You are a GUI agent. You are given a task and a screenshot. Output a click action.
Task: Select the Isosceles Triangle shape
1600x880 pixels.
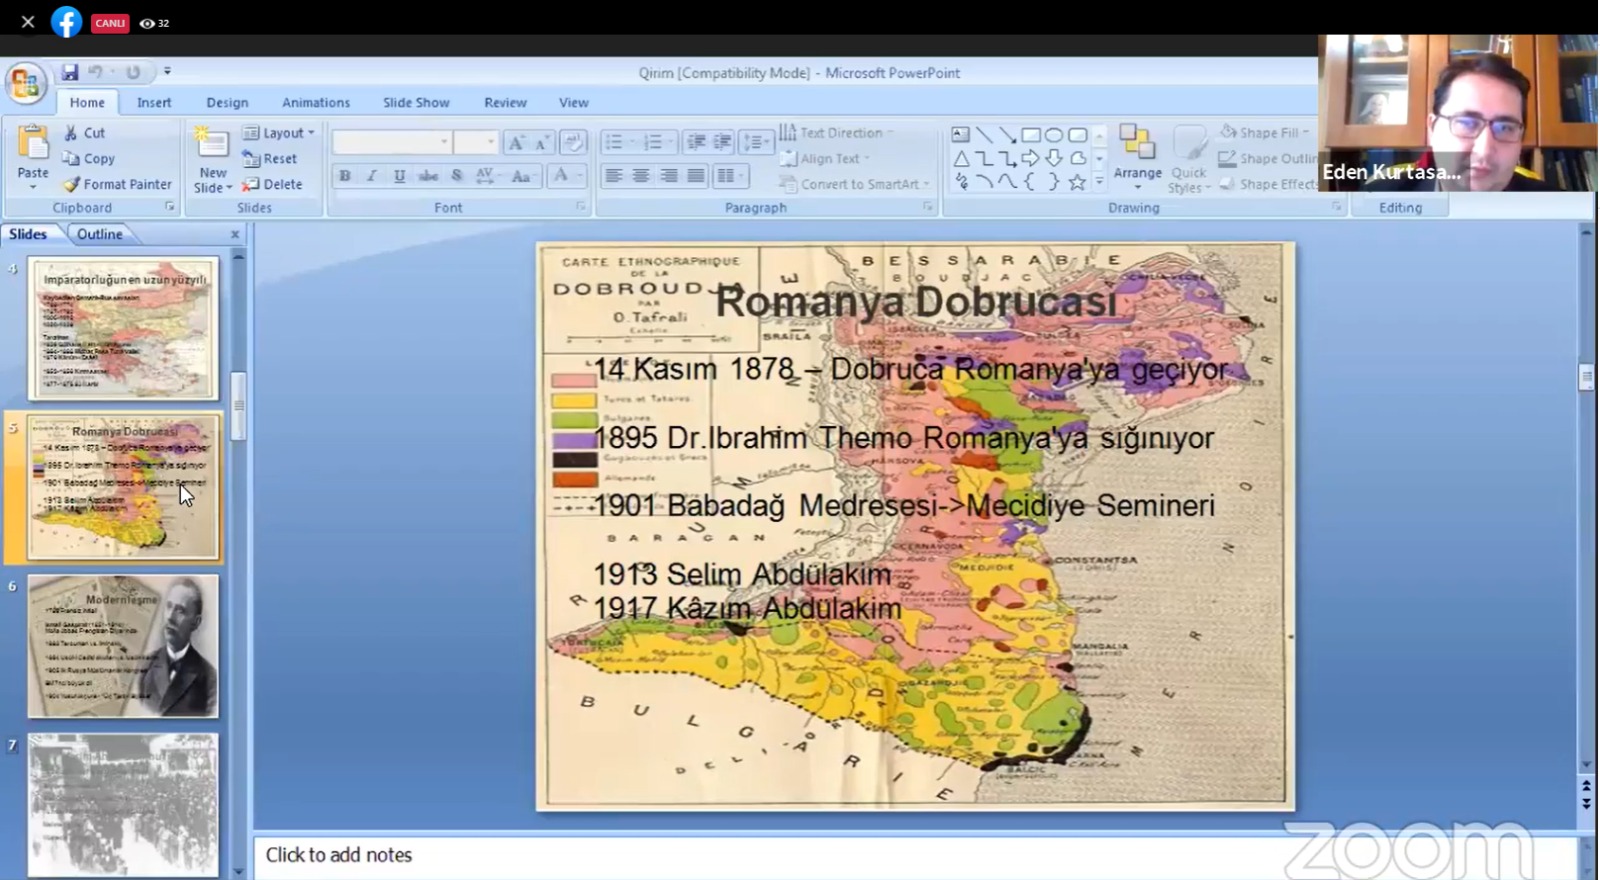click(x=960, y=158)
